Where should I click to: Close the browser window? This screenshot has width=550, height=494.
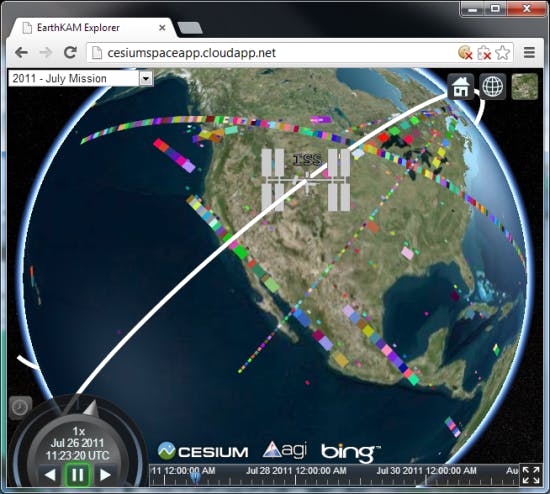[526, 9]
